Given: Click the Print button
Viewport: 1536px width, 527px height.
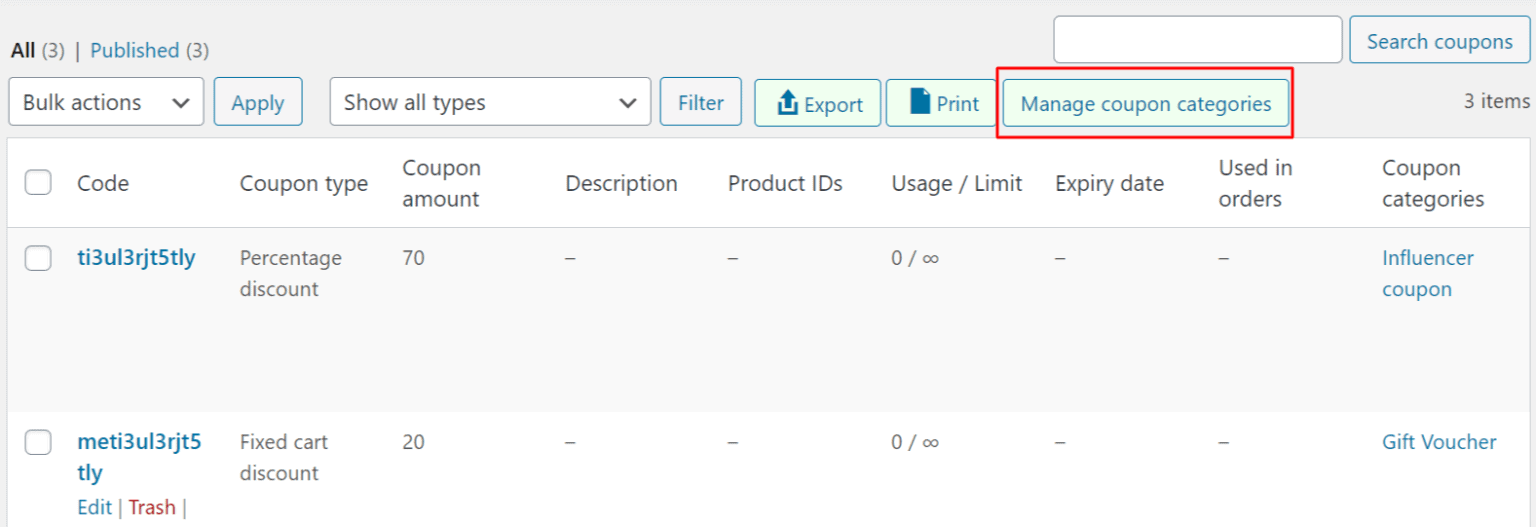Looking at the screenshot, I should (x=940, y=103).
